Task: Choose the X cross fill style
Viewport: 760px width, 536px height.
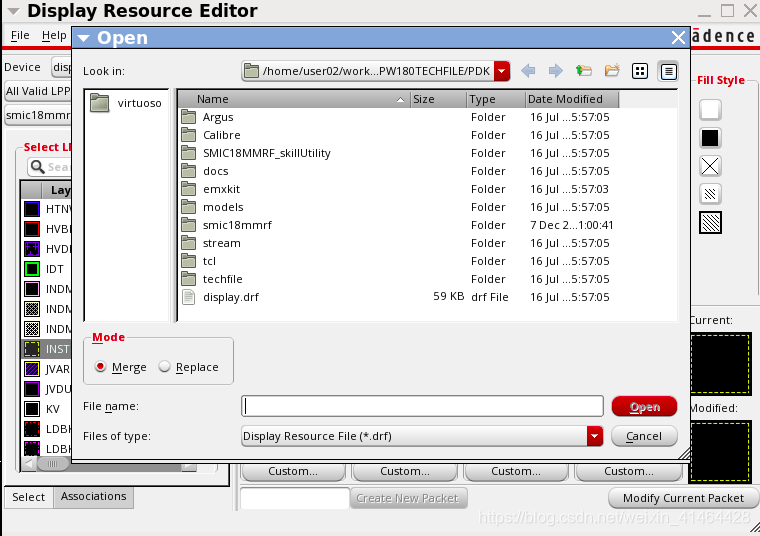Action: pos(710,166)
